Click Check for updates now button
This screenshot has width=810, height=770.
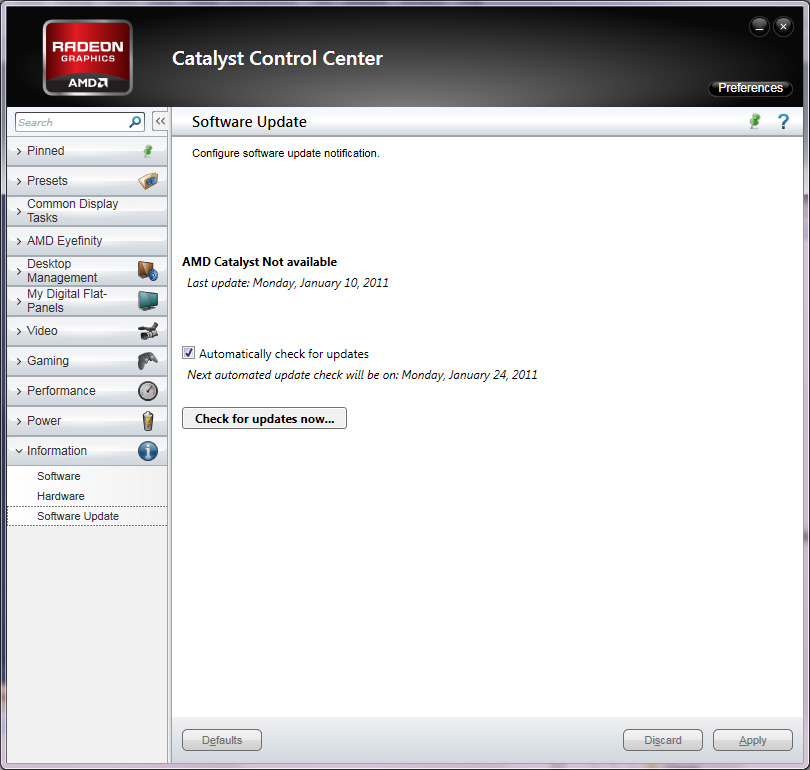264,418
